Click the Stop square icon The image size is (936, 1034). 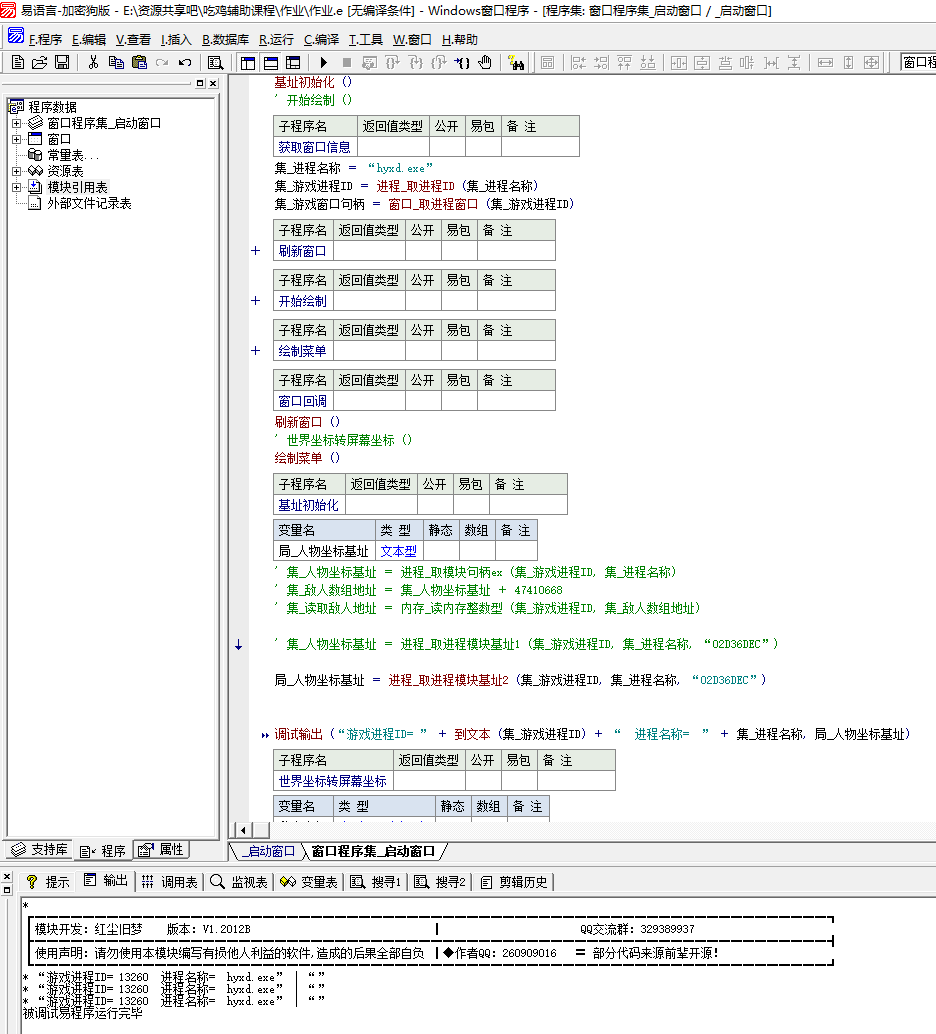346,63
